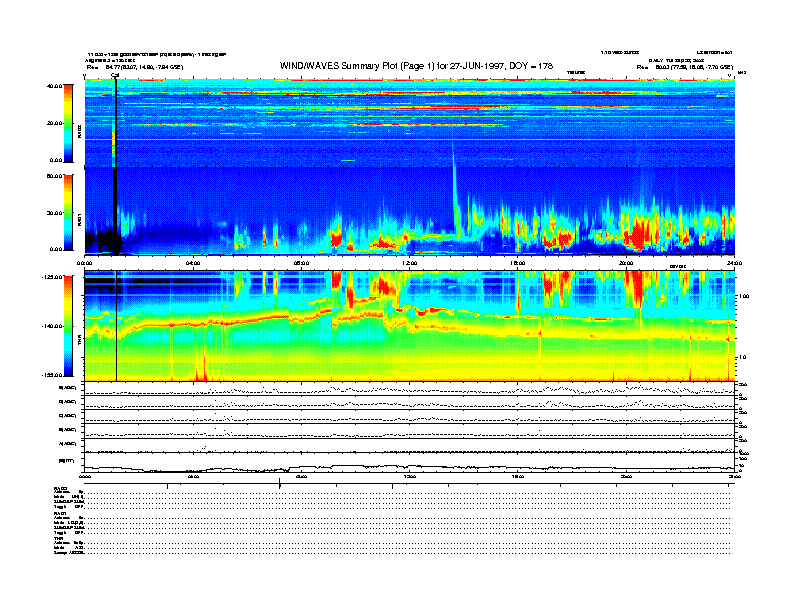Click the 20:00 label under RAD1 spectrogram
Image resolution: width=792 pixels, height=612 pixels.
pos(626,263)
